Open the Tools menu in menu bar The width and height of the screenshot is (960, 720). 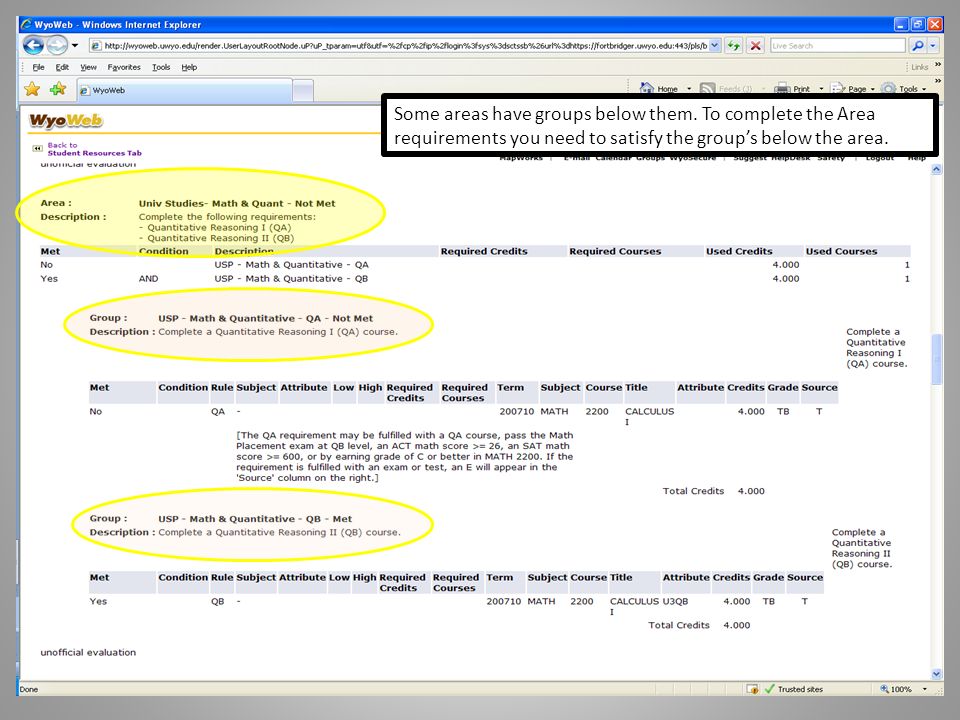pyautogui.click(x=161, y=67)
